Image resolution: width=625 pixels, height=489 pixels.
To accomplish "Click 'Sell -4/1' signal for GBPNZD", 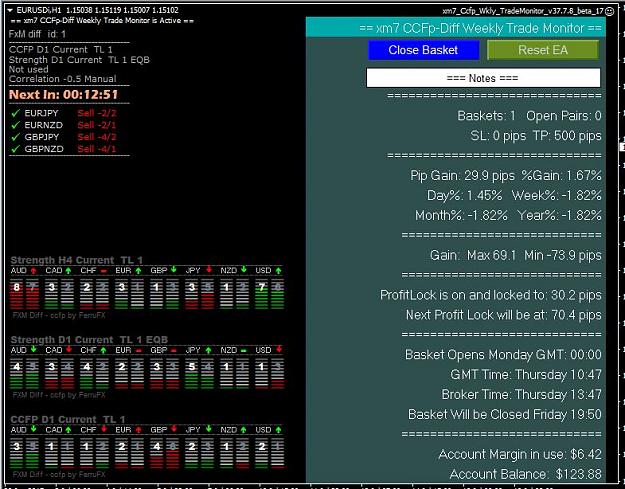I will (x=97, y=149).
